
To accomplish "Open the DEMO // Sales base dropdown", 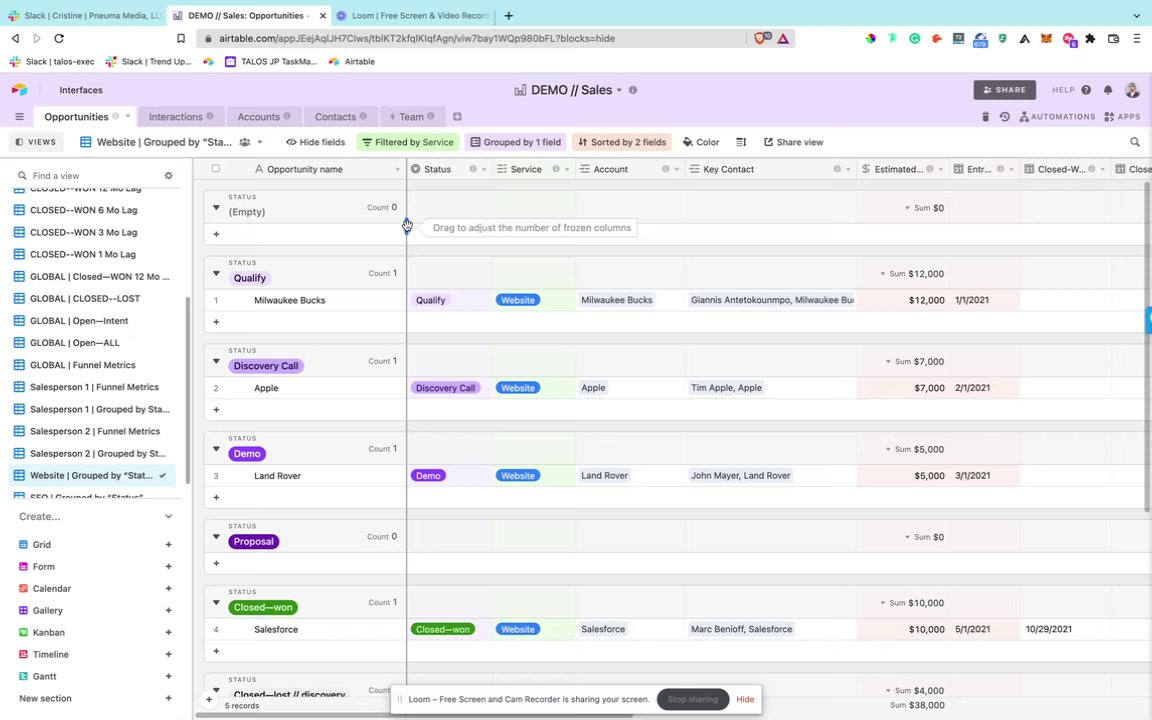I will pyautogui.click(x=619, y=90).
